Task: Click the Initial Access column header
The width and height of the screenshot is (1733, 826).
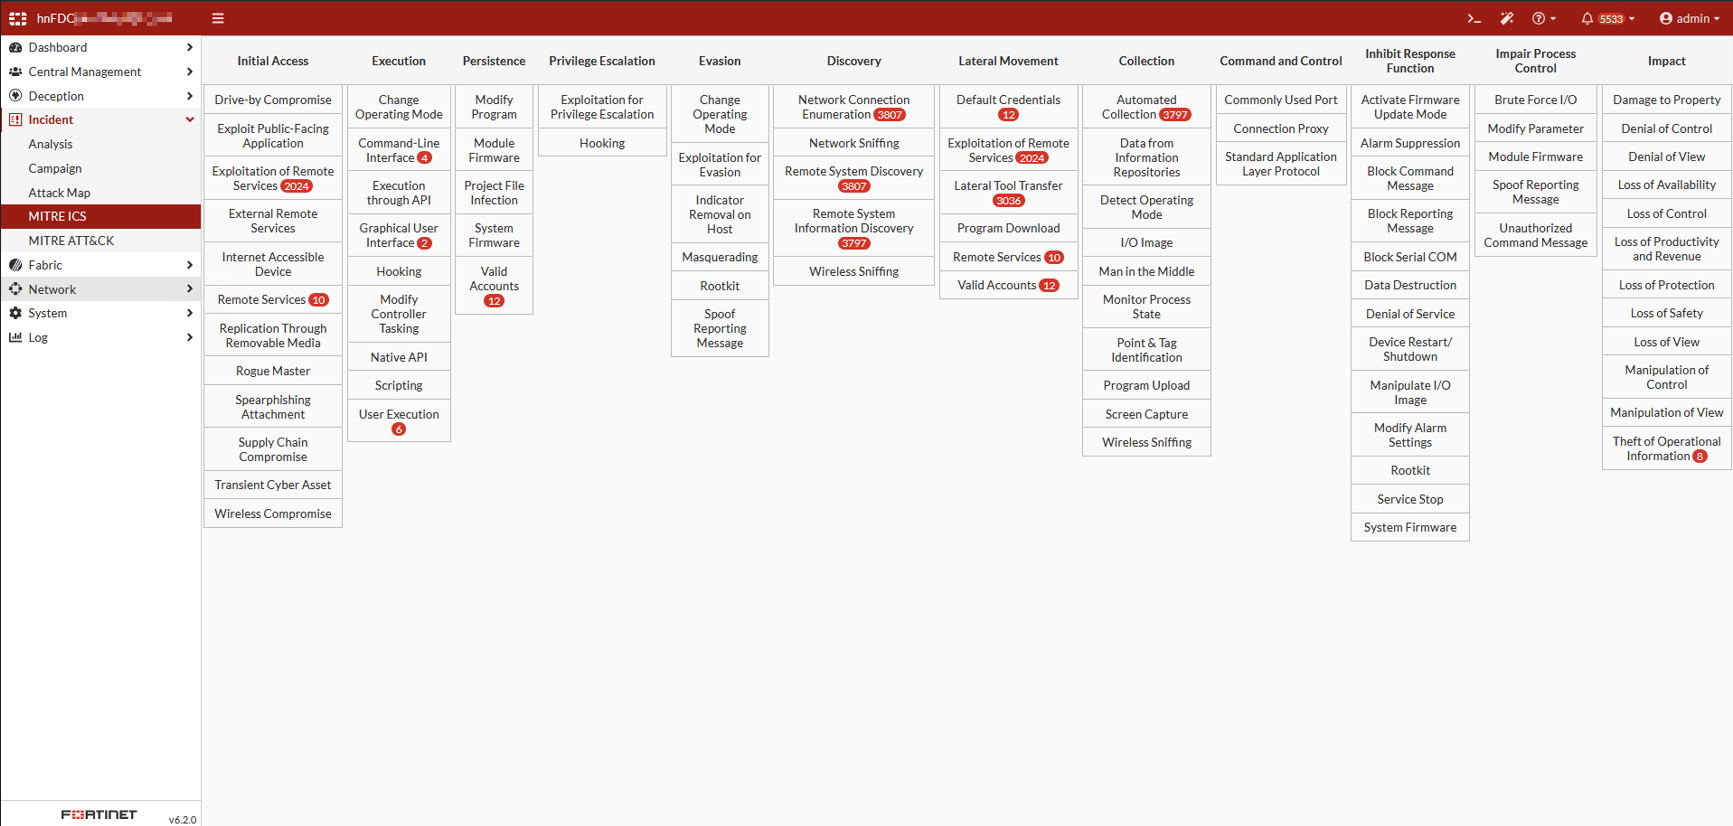Action: coord(273,61)
